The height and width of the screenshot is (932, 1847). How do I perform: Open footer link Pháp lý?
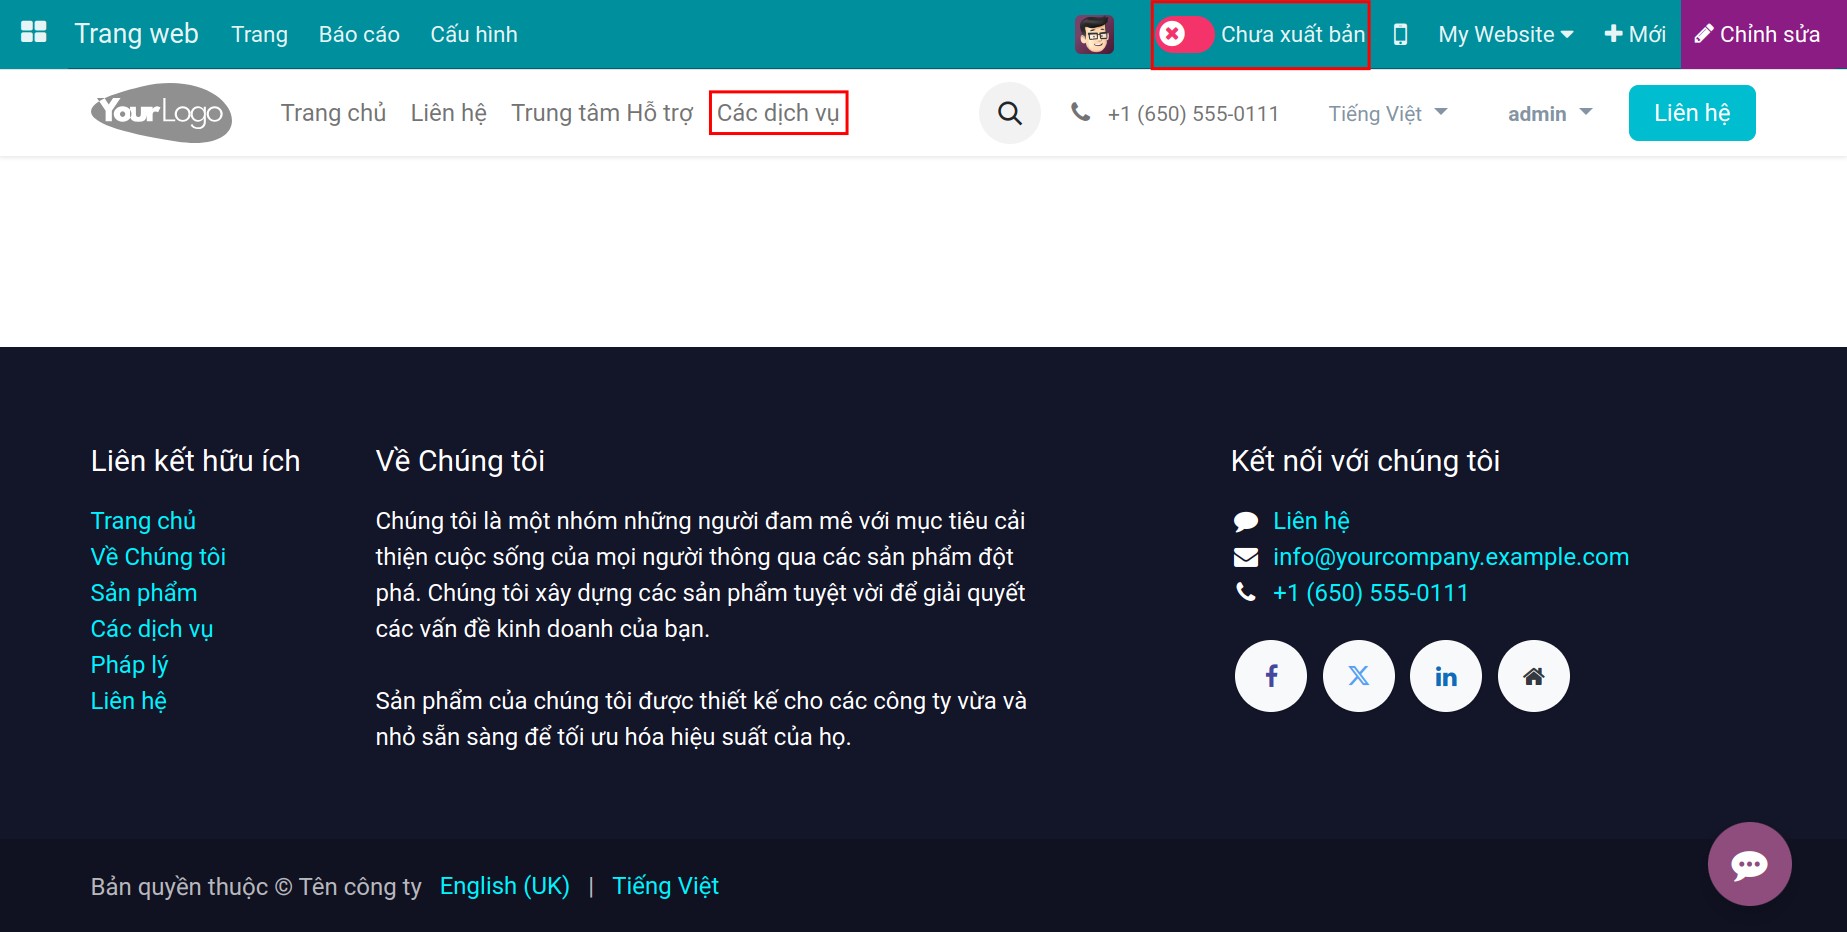point(129,665)
